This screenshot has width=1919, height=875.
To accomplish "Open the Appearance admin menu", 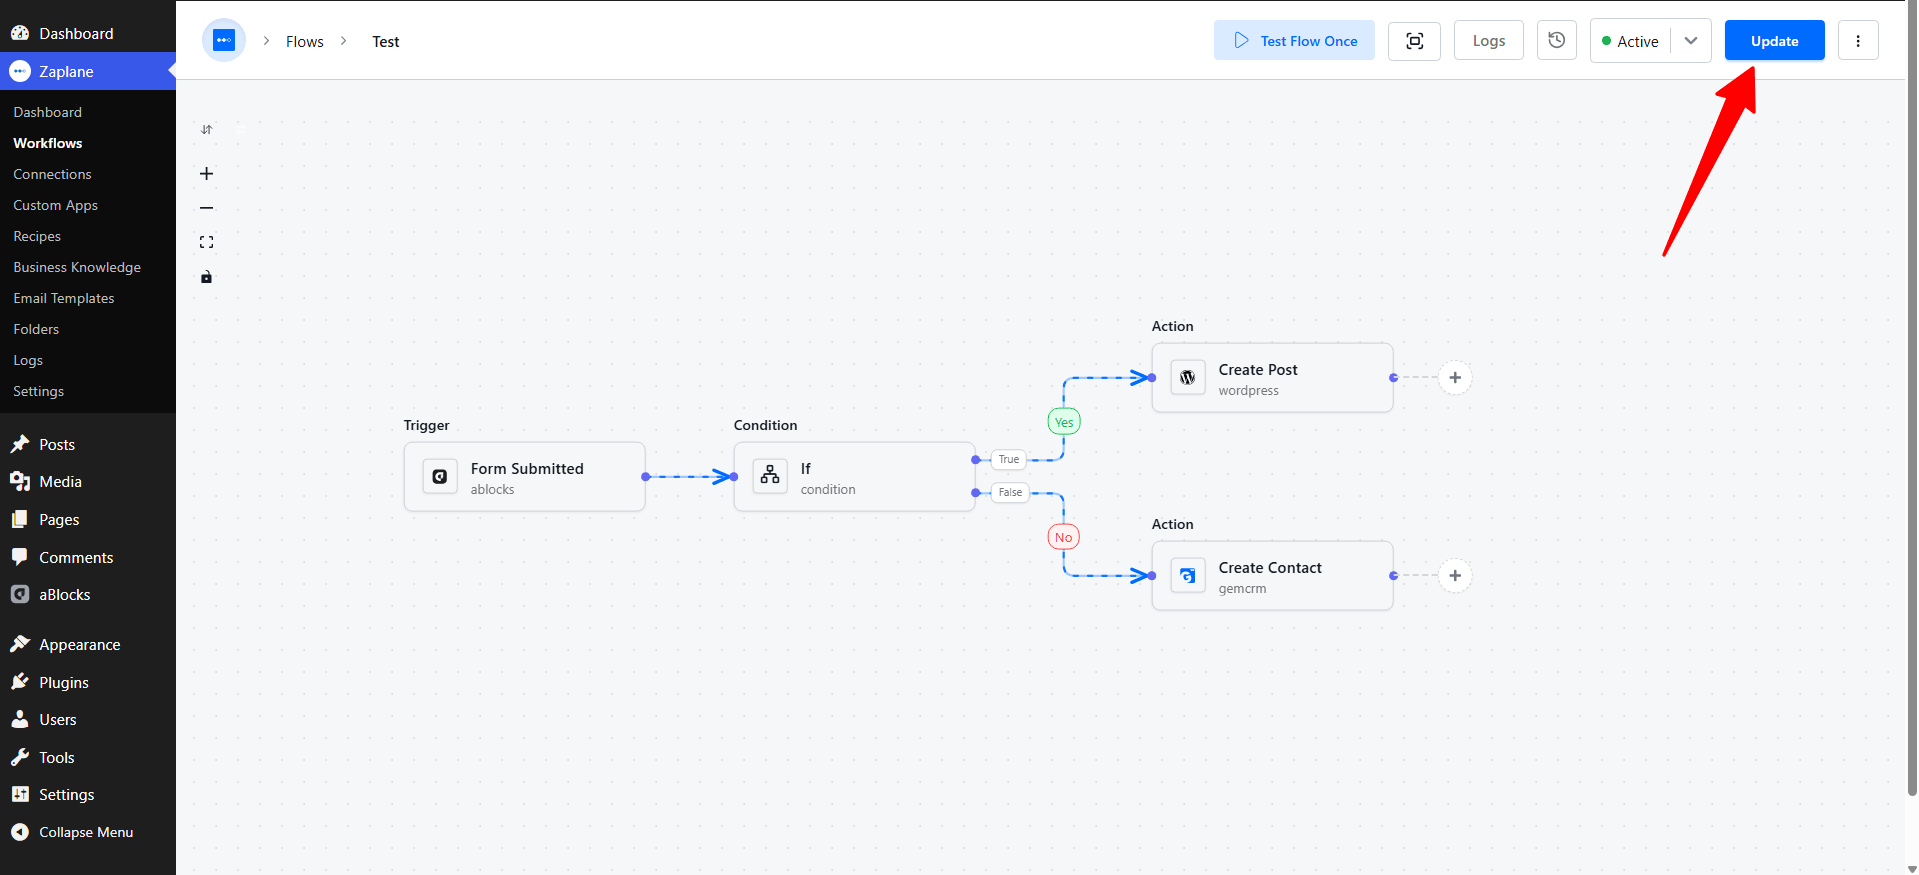I will [88, 645].
